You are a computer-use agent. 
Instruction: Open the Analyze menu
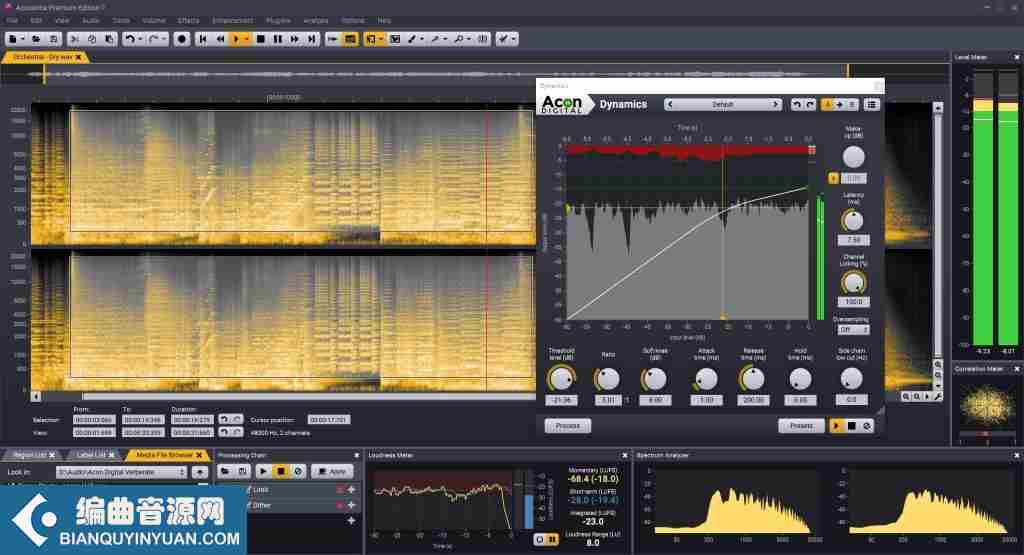click(316, 21)
